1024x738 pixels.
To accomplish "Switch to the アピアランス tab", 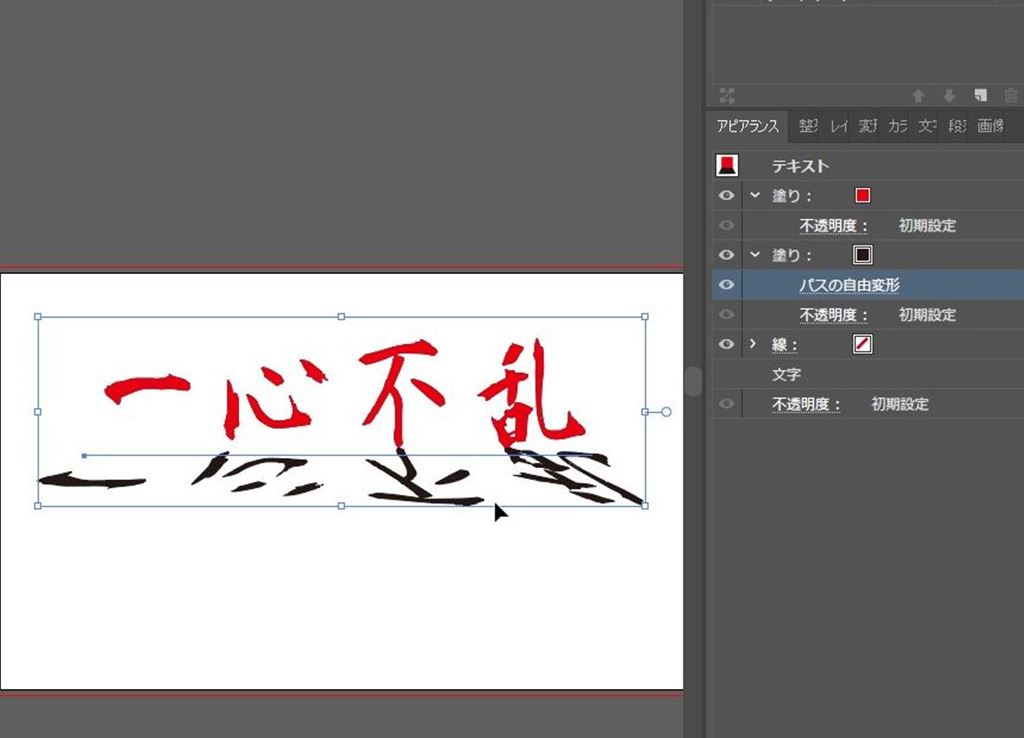I will coord(748,127).
